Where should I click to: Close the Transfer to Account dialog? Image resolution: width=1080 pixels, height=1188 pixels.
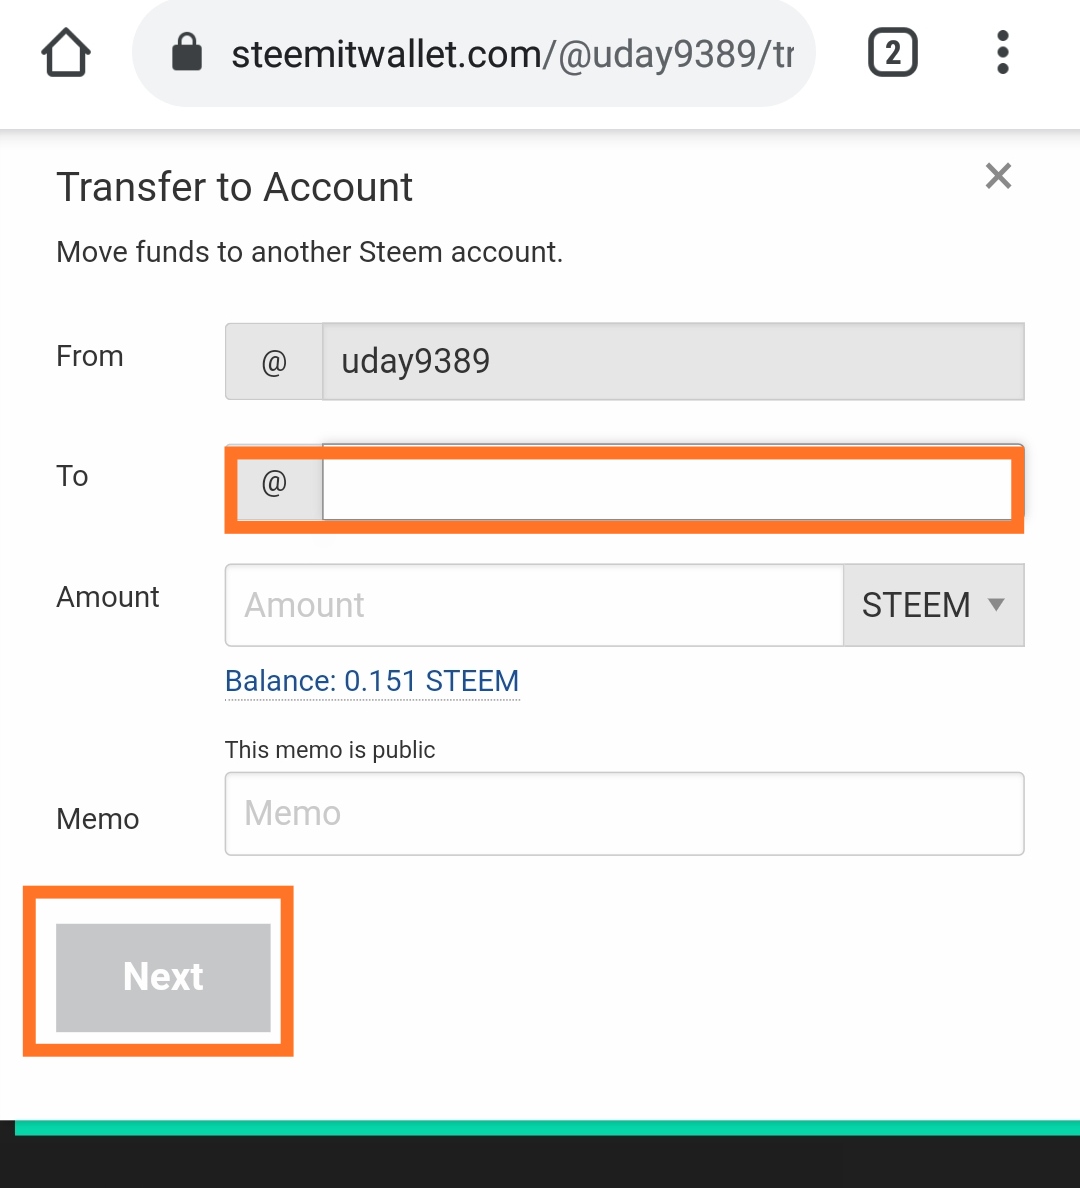click(998, 177)
